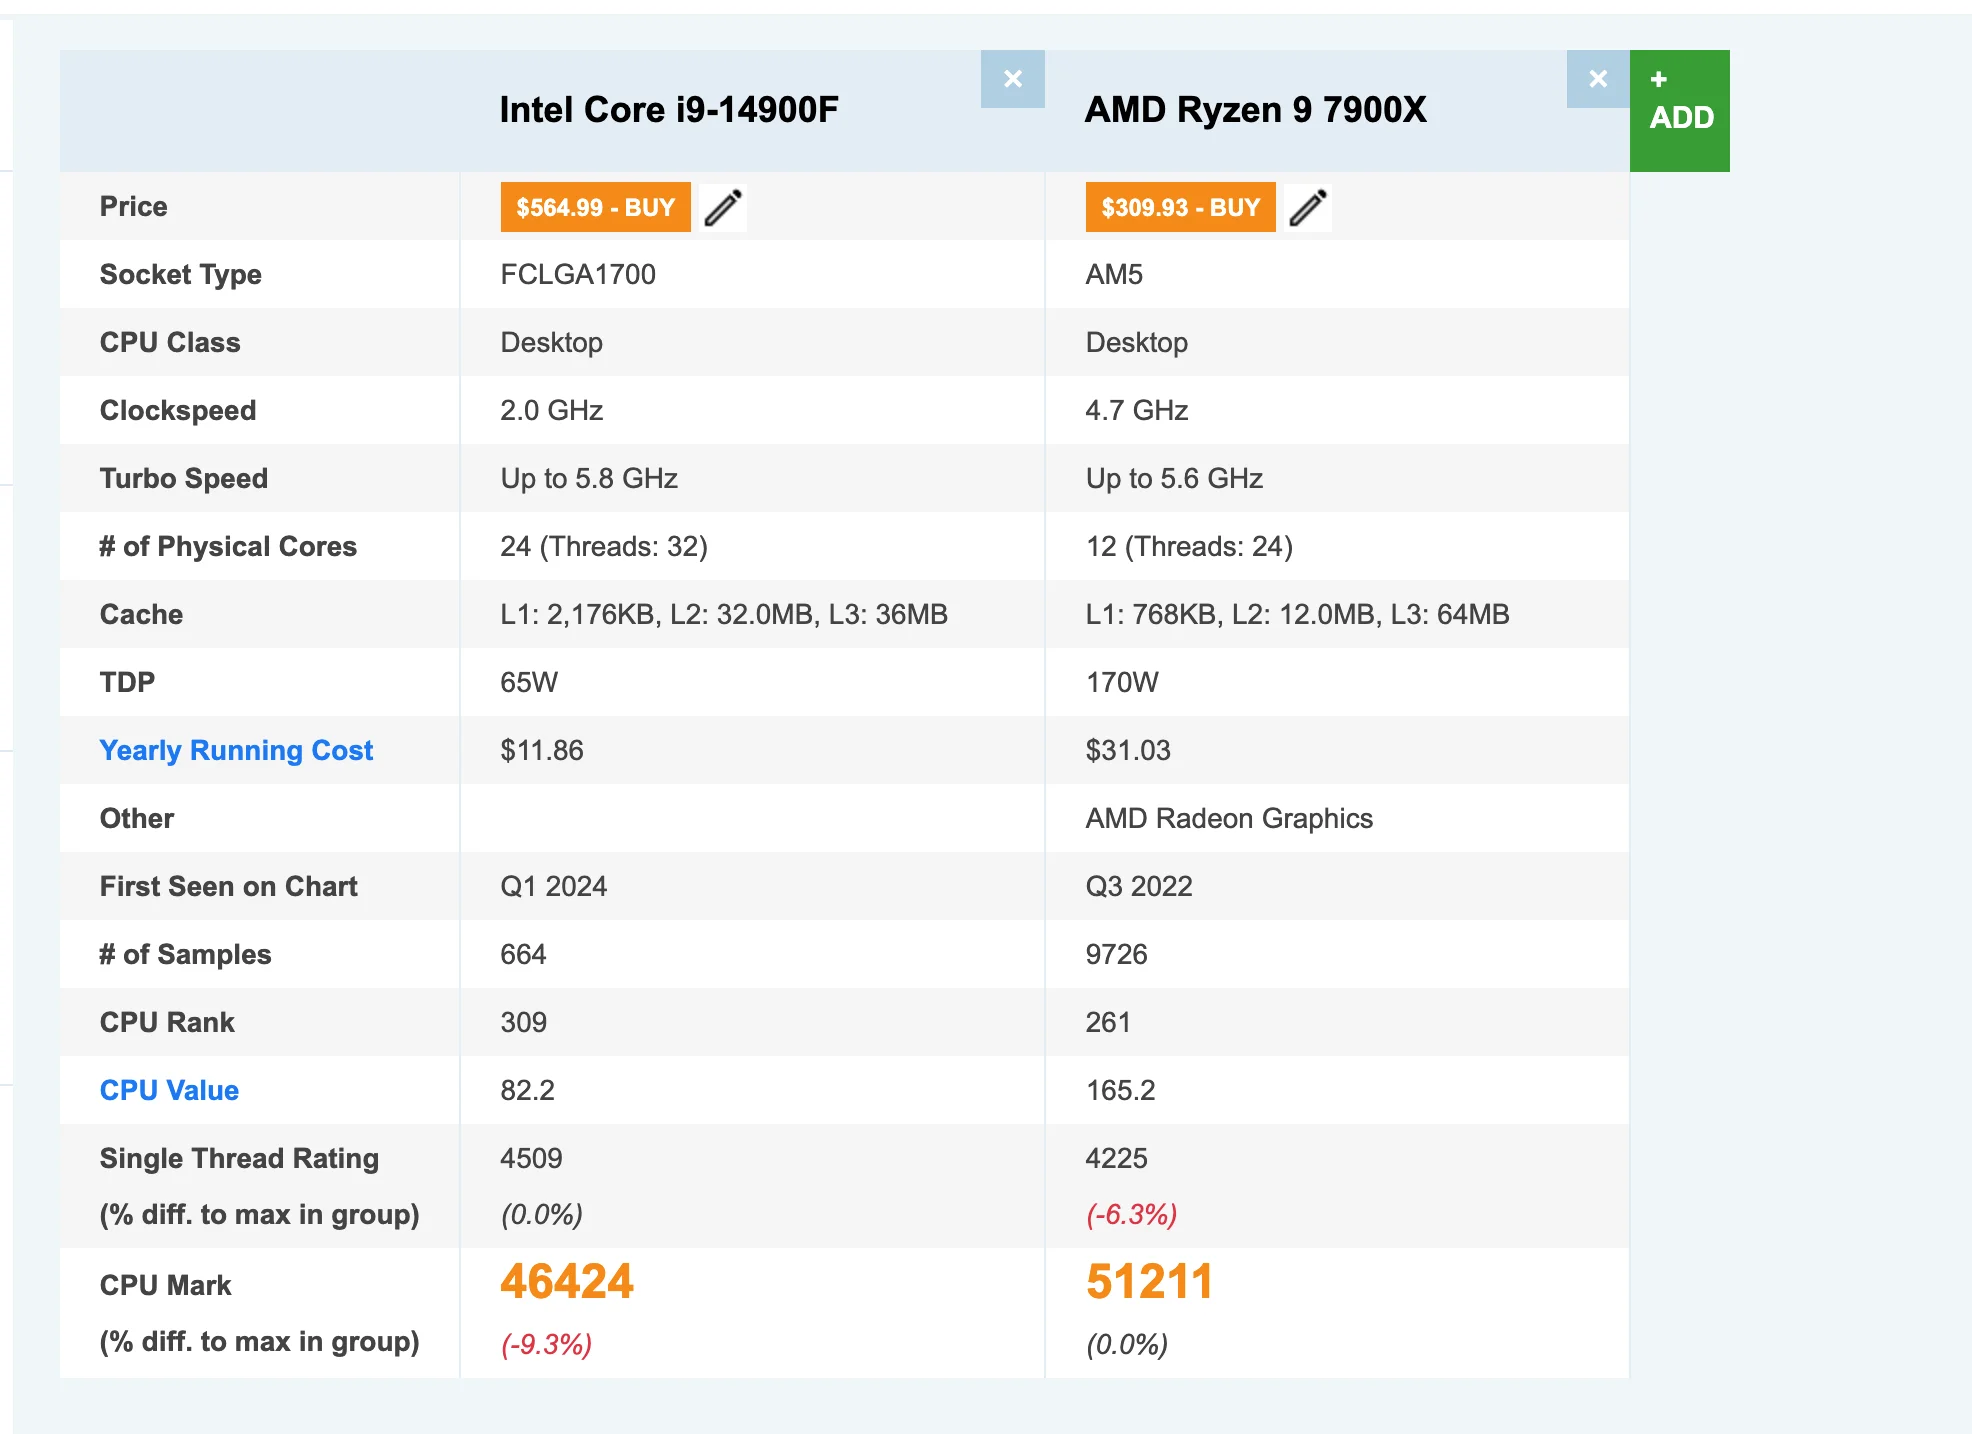Click Intel cache value with L3: 36MB
This screenshot has width=1972, height=1434.
724,614
